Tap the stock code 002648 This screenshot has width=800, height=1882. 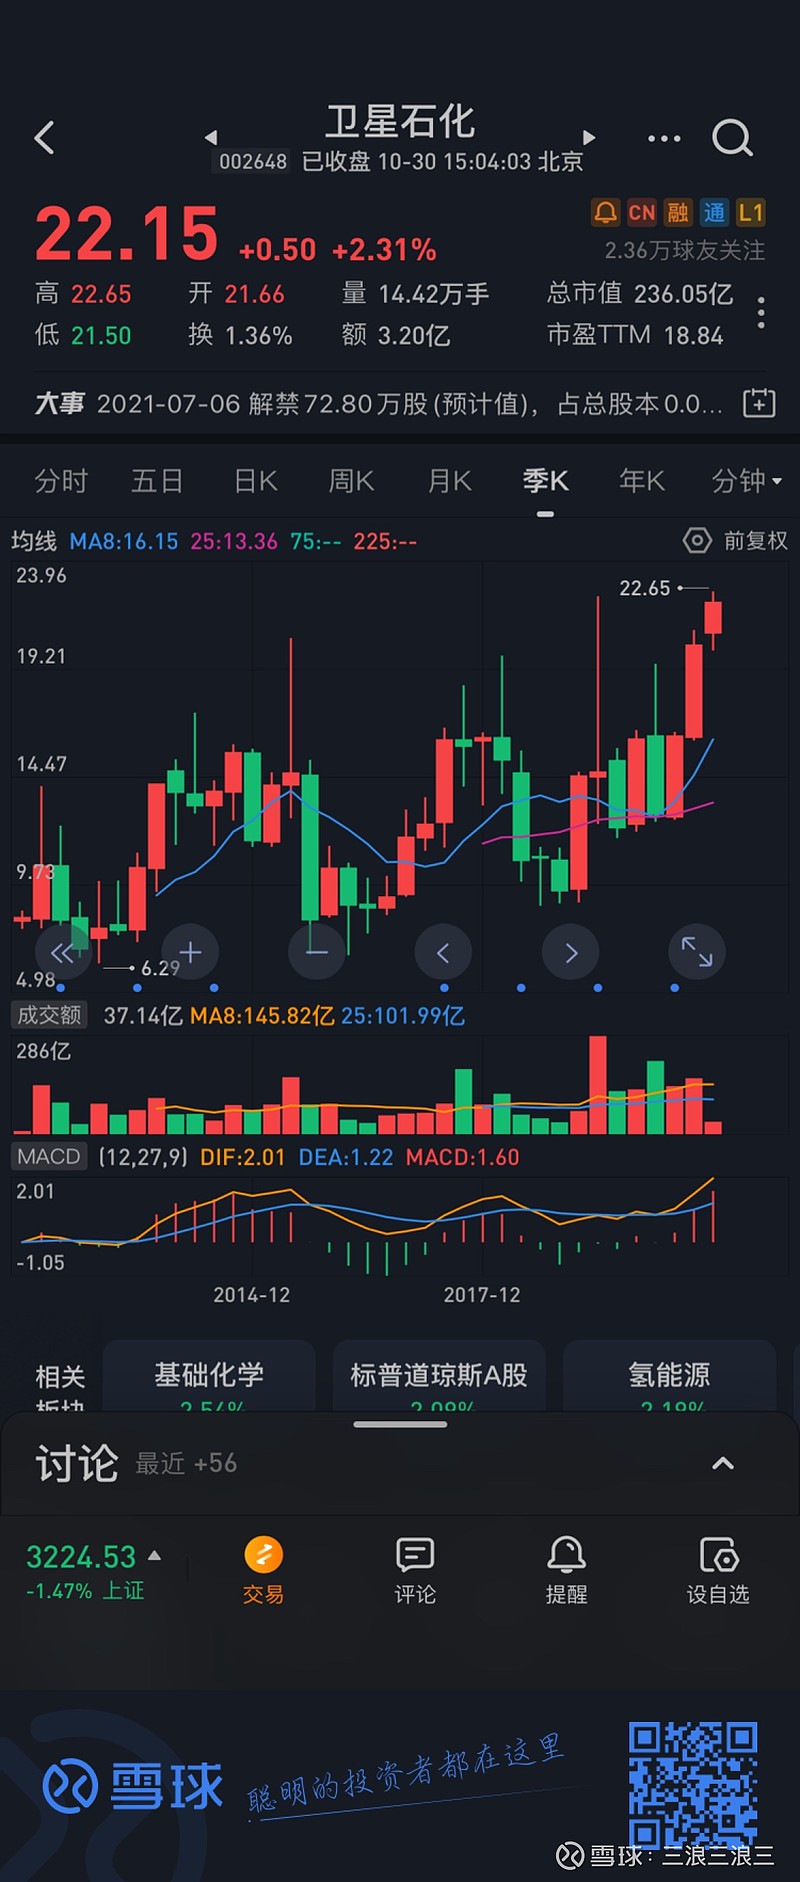[253, 162]
